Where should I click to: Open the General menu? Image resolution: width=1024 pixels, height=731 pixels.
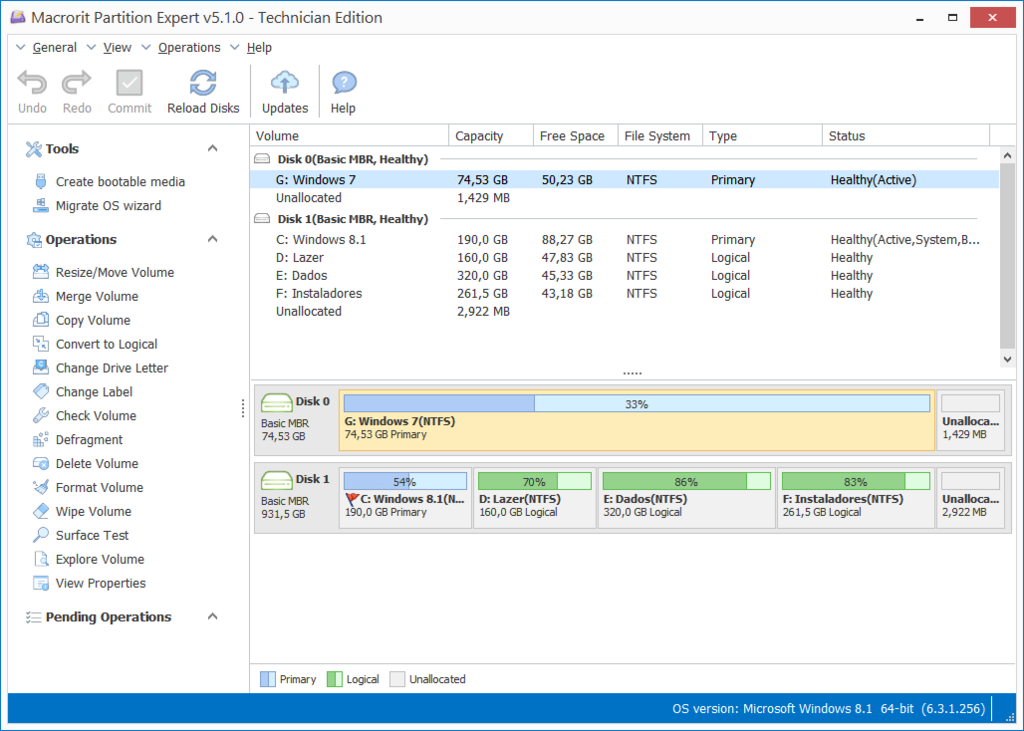(x=54, y=48)
